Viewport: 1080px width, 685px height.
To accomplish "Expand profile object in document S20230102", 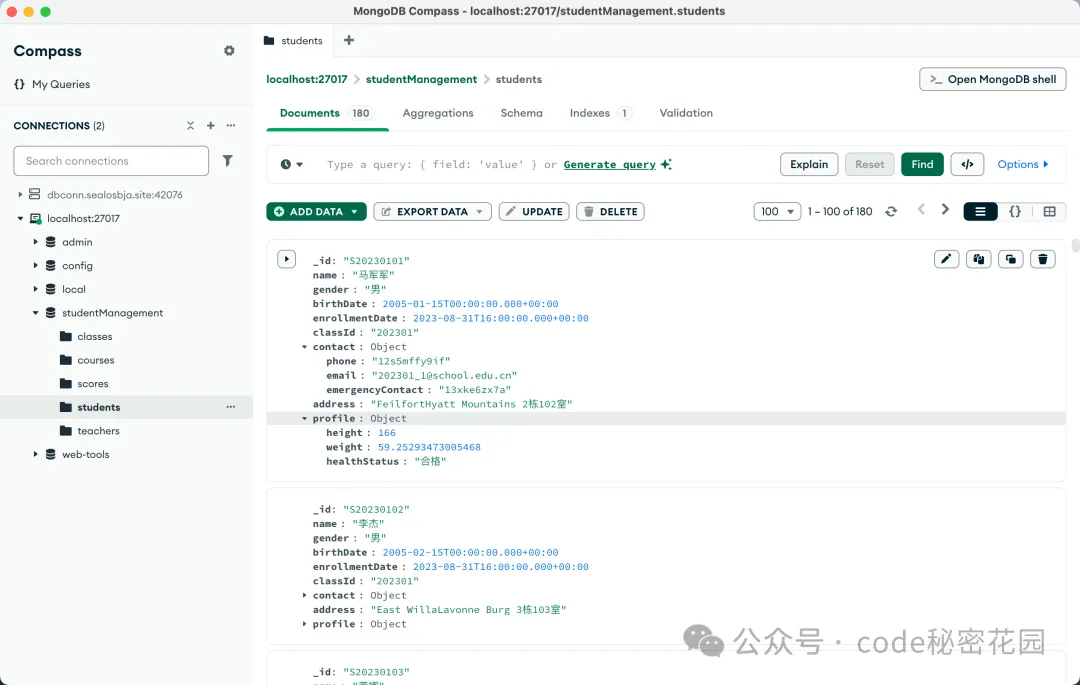I will [x=304, y=624].
